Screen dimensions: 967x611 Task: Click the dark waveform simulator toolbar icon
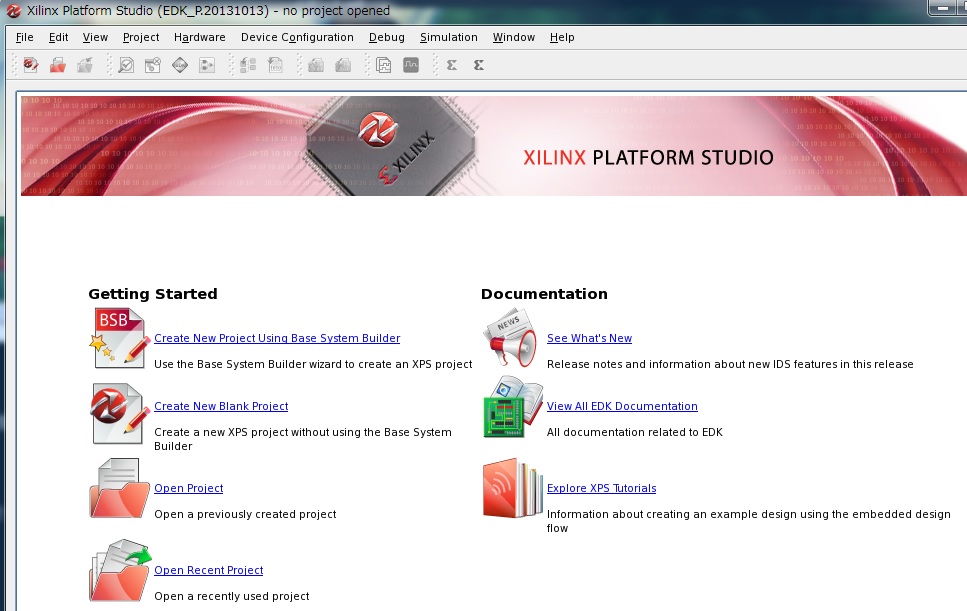point(411,65)
